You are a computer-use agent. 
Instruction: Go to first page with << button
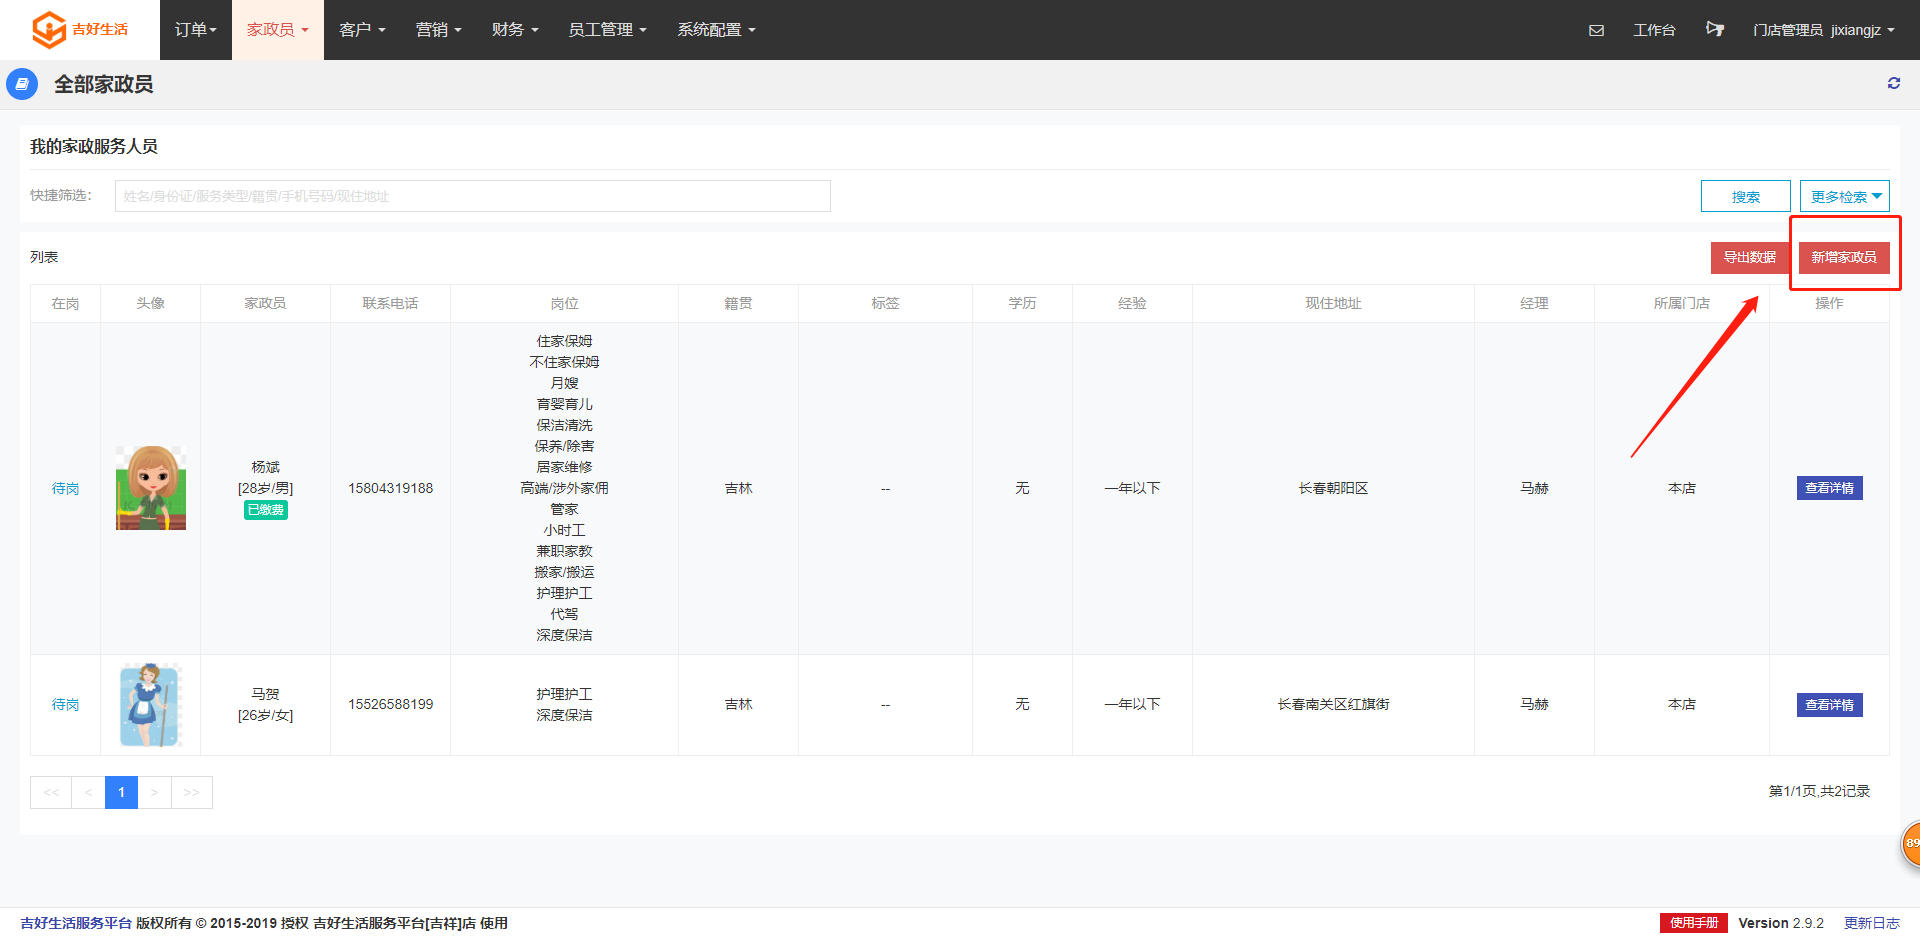click(51, 792)
